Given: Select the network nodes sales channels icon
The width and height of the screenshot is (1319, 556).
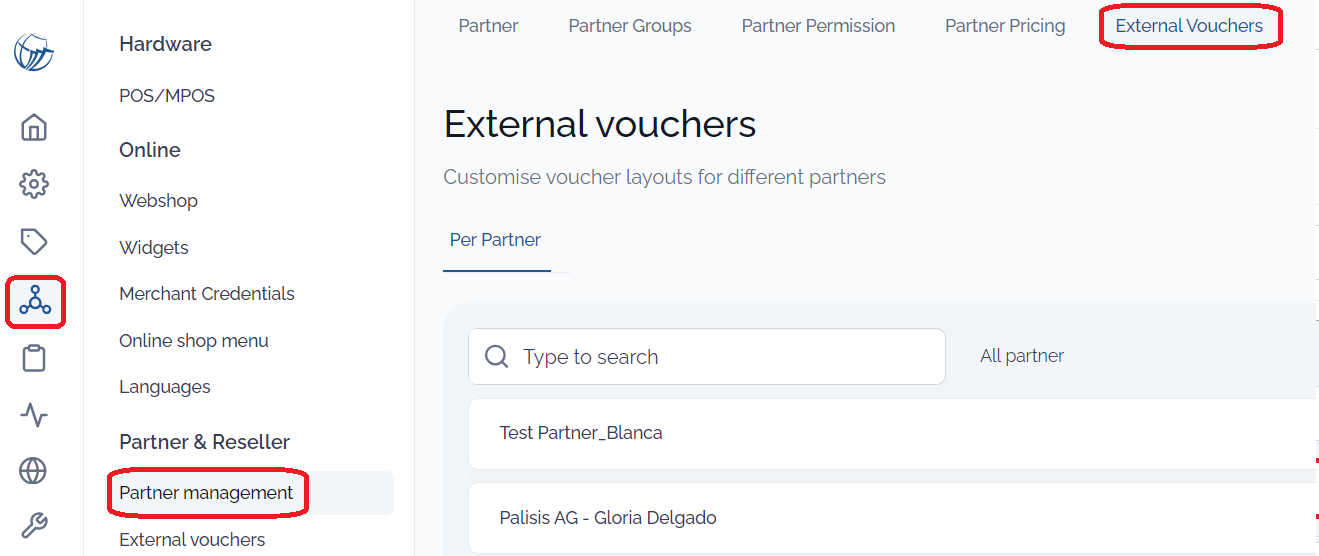Looking at the screenshot, I should tap(35, 300).
